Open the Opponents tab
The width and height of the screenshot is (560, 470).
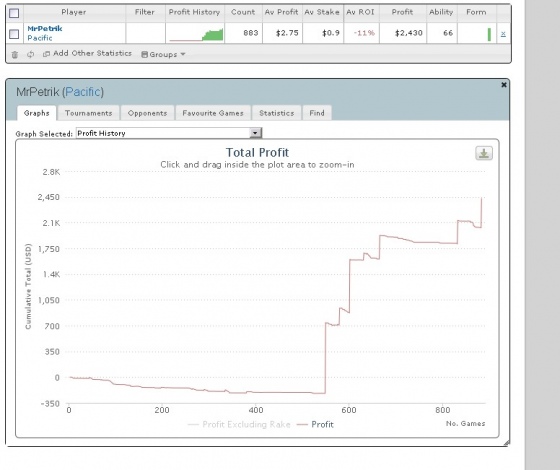148,113
